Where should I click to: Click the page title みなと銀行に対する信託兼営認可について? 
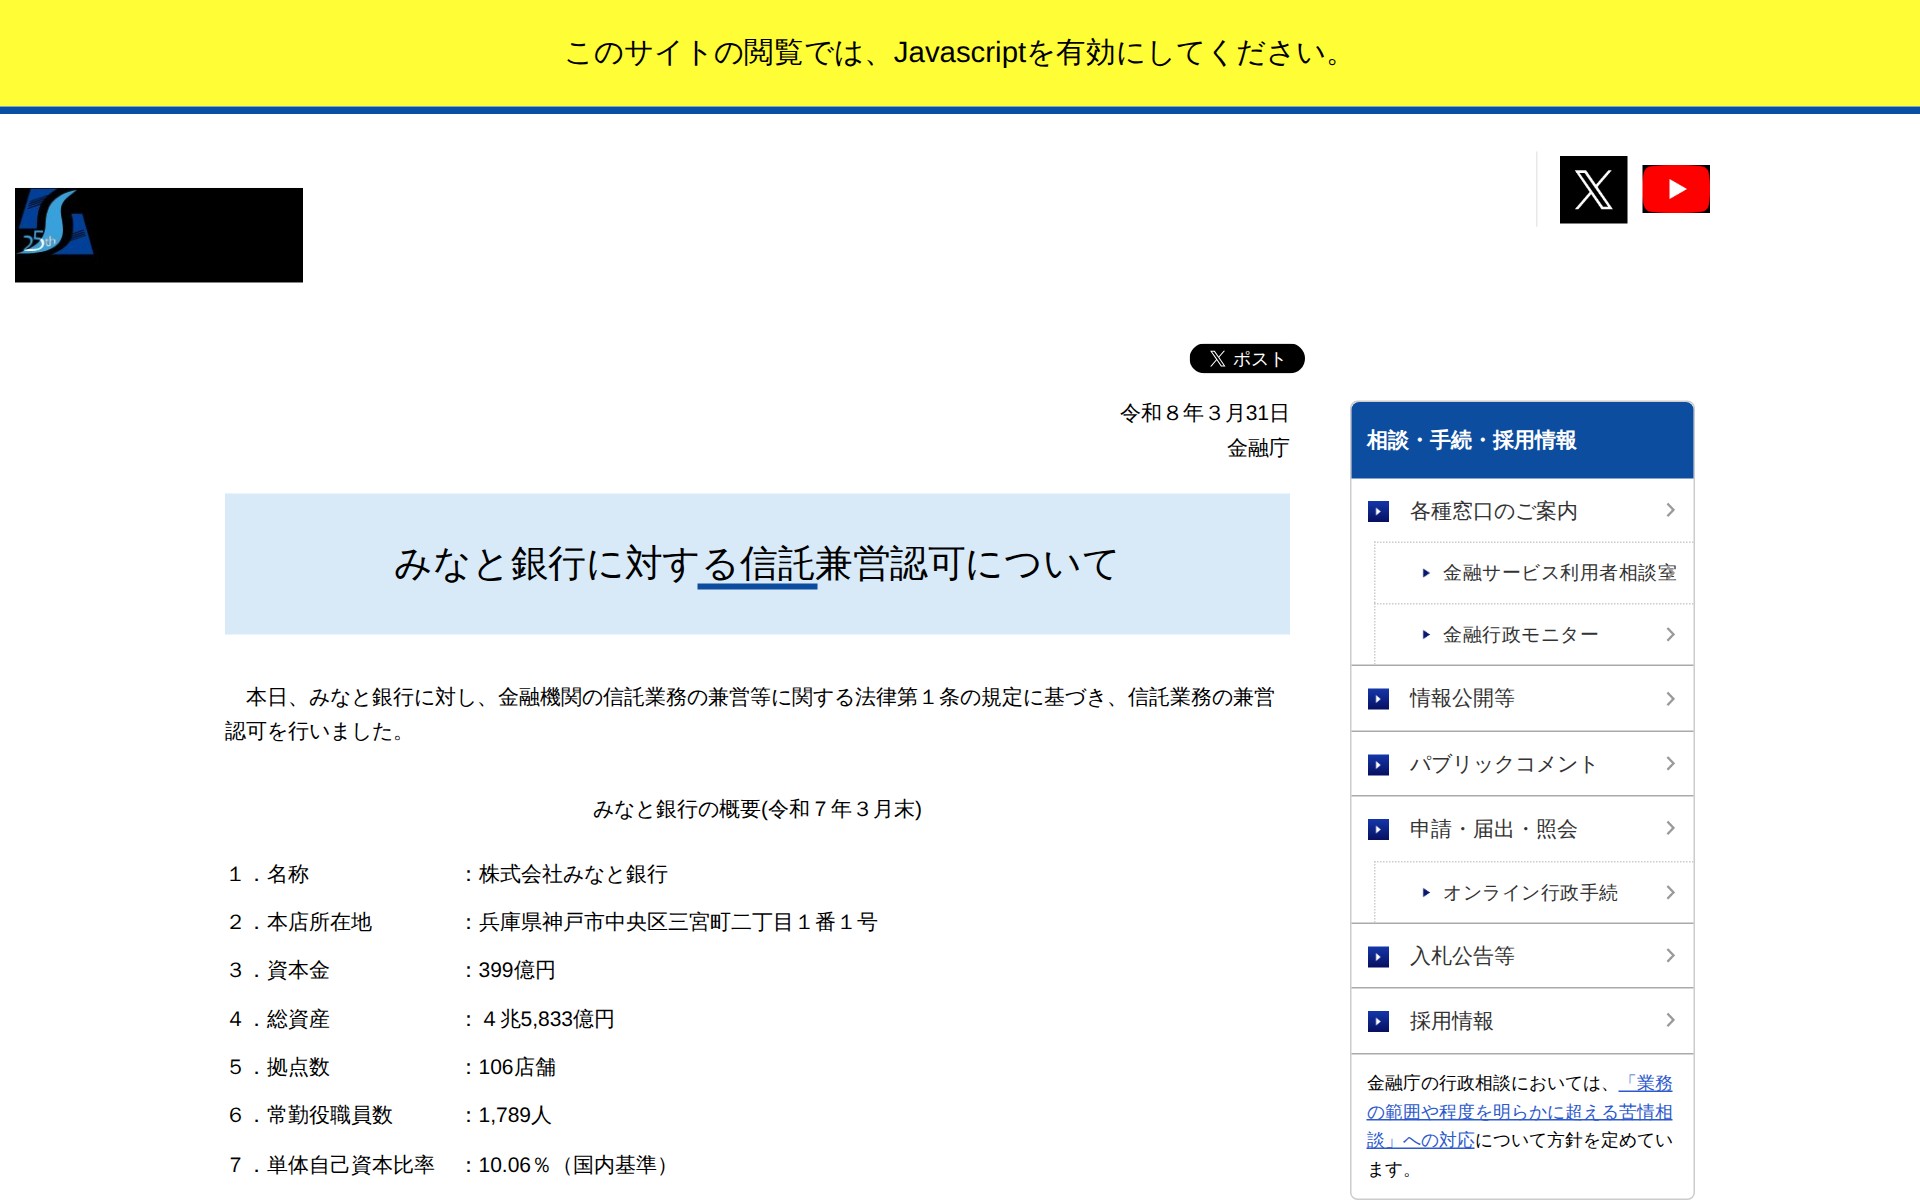(x=756, y=564)
